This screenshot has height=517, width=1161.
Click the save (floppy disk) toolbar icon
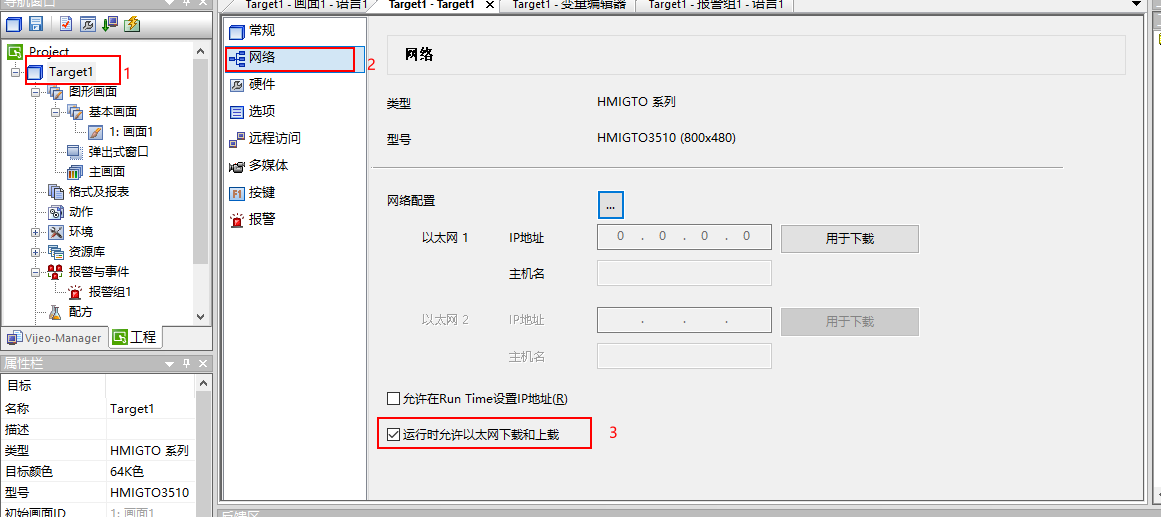coord(35,24)
